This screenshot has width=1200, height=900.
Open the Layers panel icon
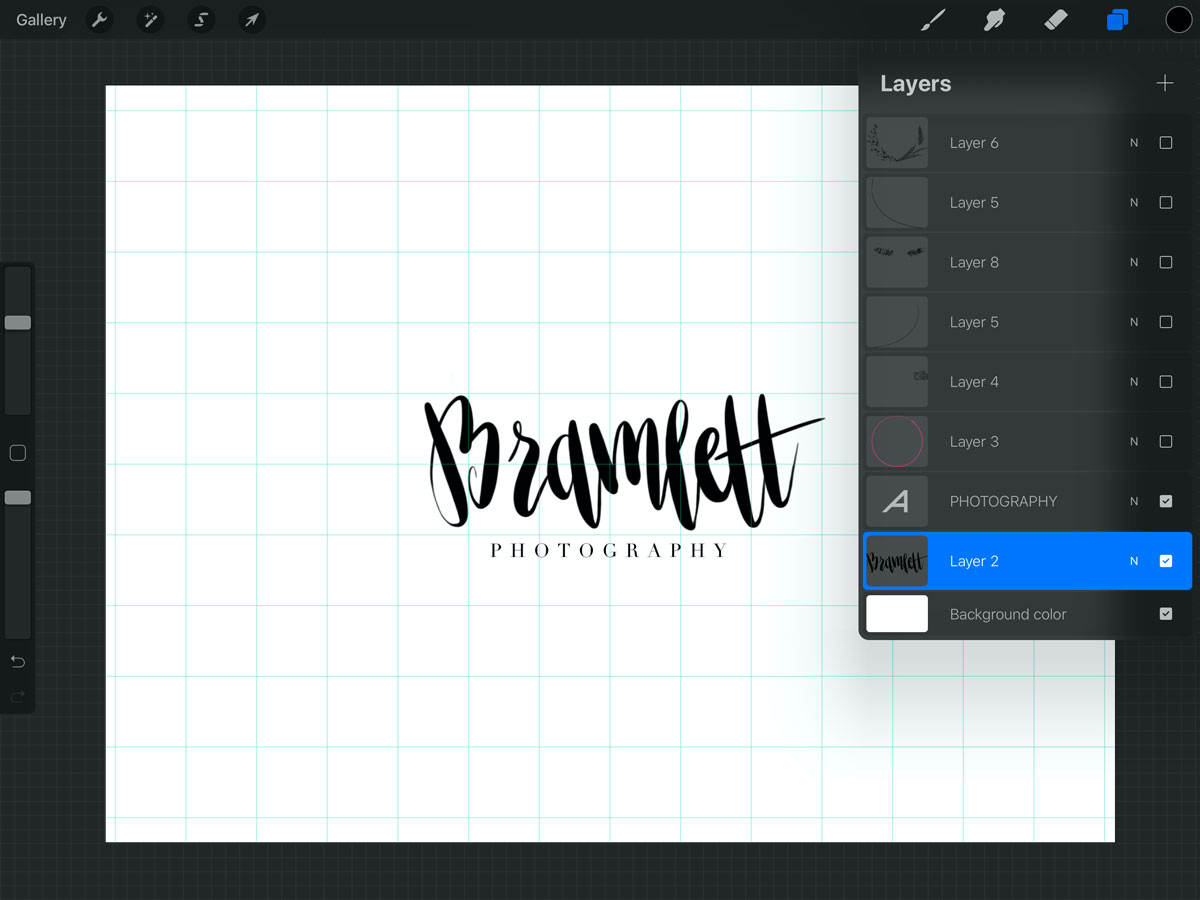pos(1117,19)
